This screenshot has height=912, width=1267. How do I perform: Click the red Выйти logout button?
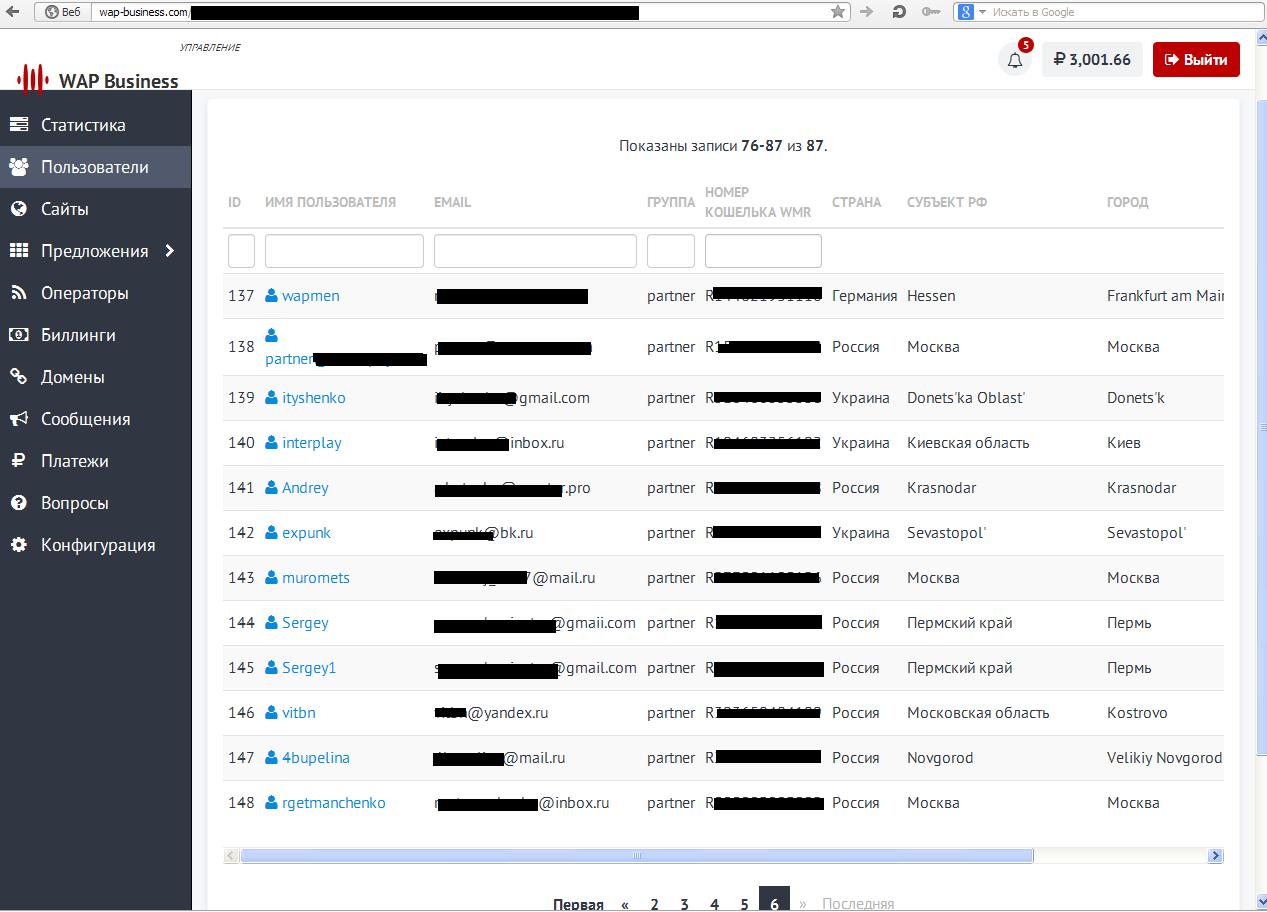pos(1196,60)
